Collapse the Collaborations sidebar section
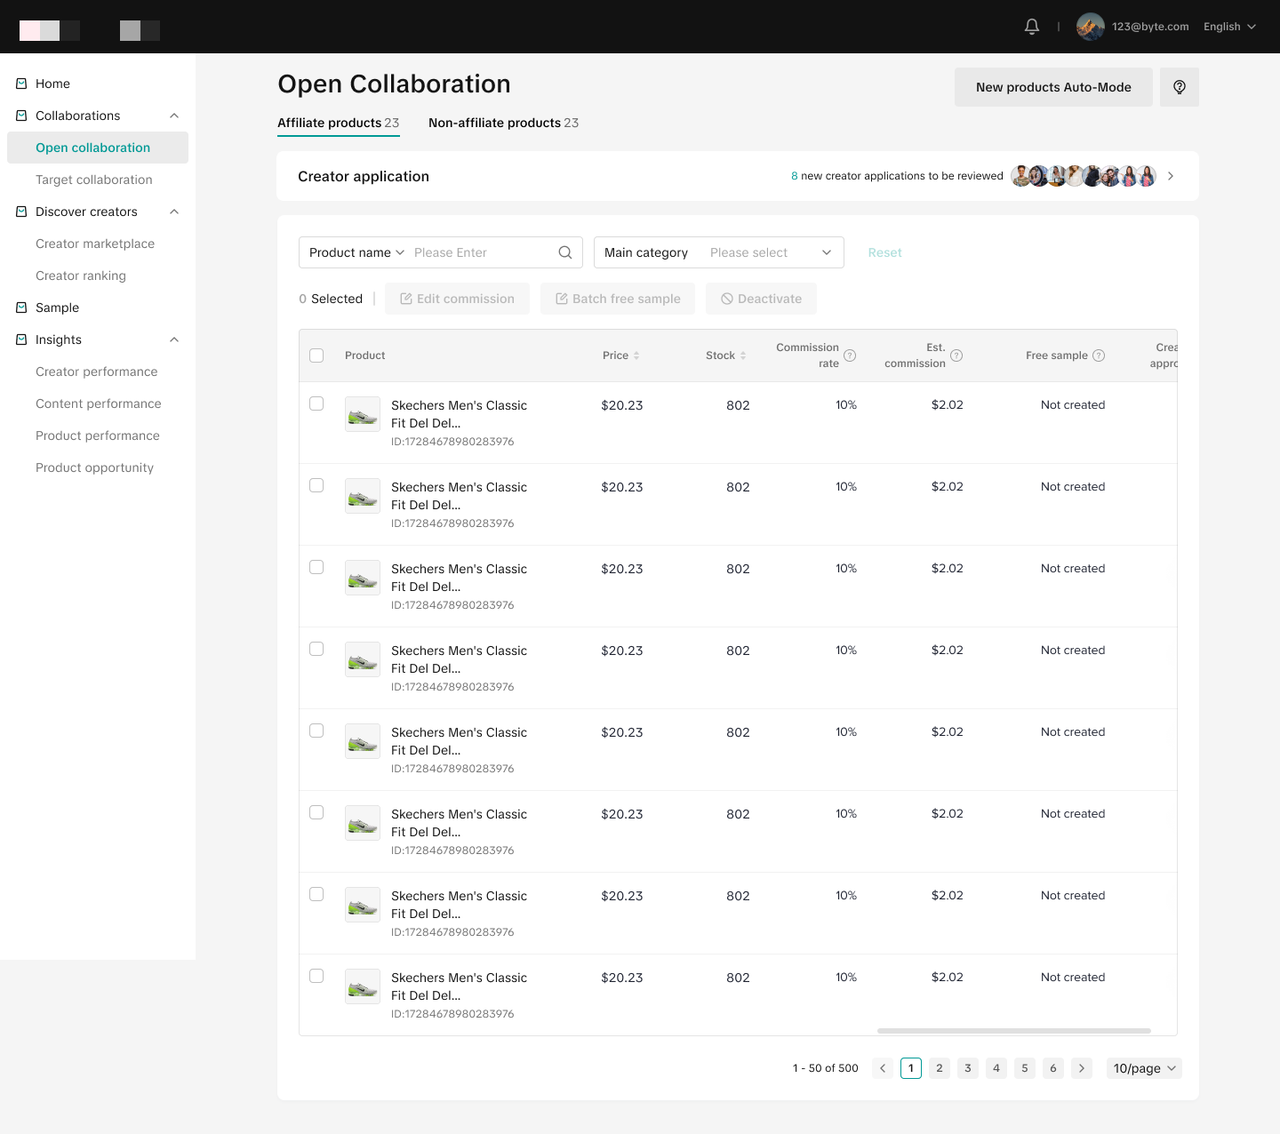 174,116
